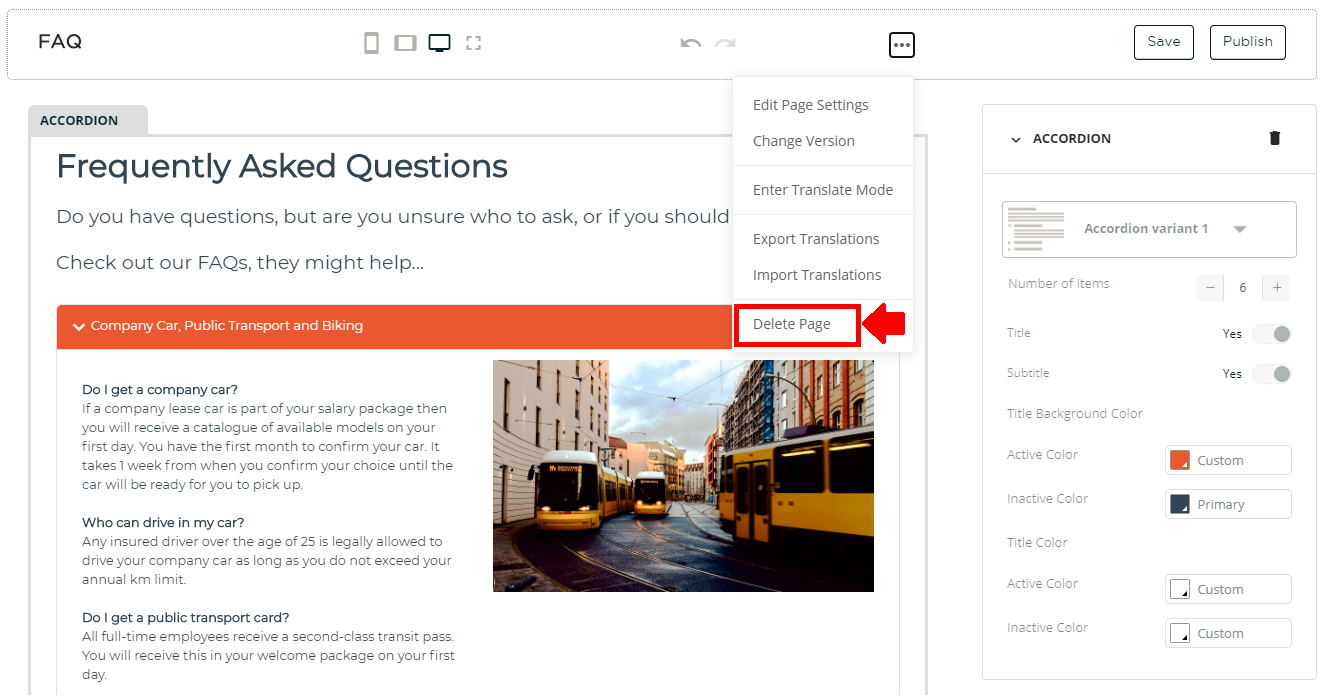Choose Enter Translate Mode
The height and width of the screenshot is (699, 1332).
pyautogui.click(x=823, y=190)
